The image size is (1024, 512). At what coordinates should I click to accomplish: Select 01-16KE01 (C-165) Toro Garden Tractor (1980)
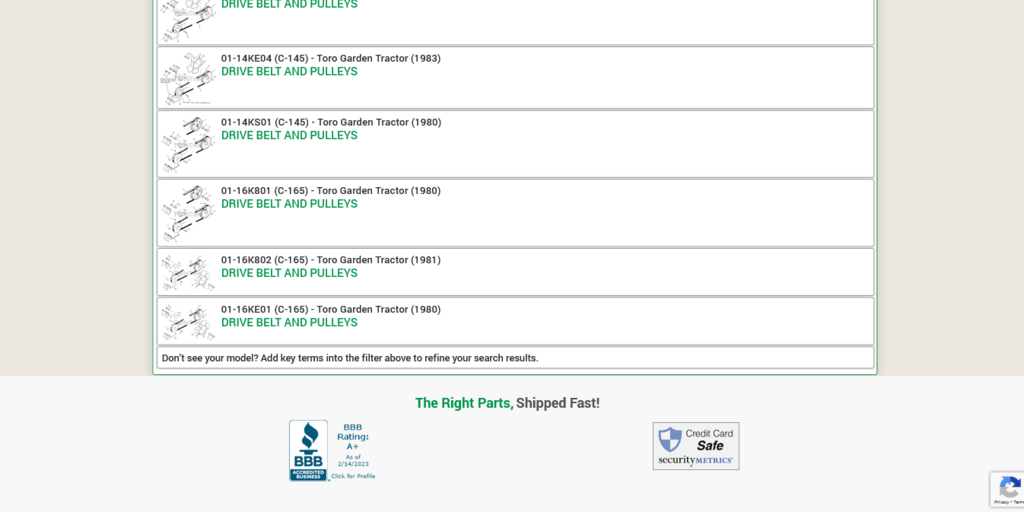(330, 310)
